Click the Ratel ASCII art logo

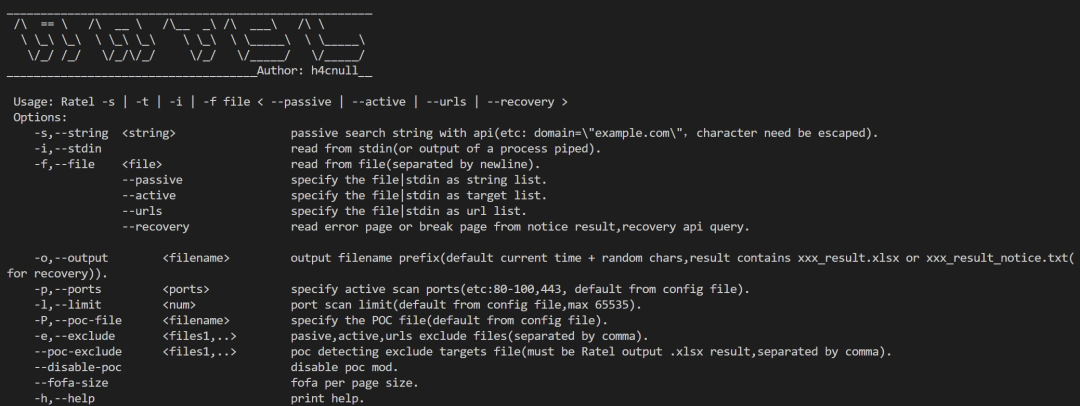(190, 38)
